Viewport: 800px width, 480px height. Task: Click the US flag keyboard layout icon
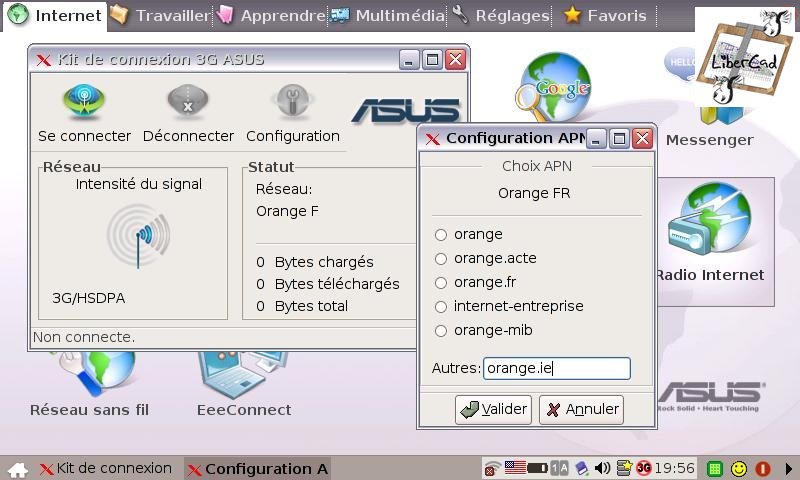point(515,466)
